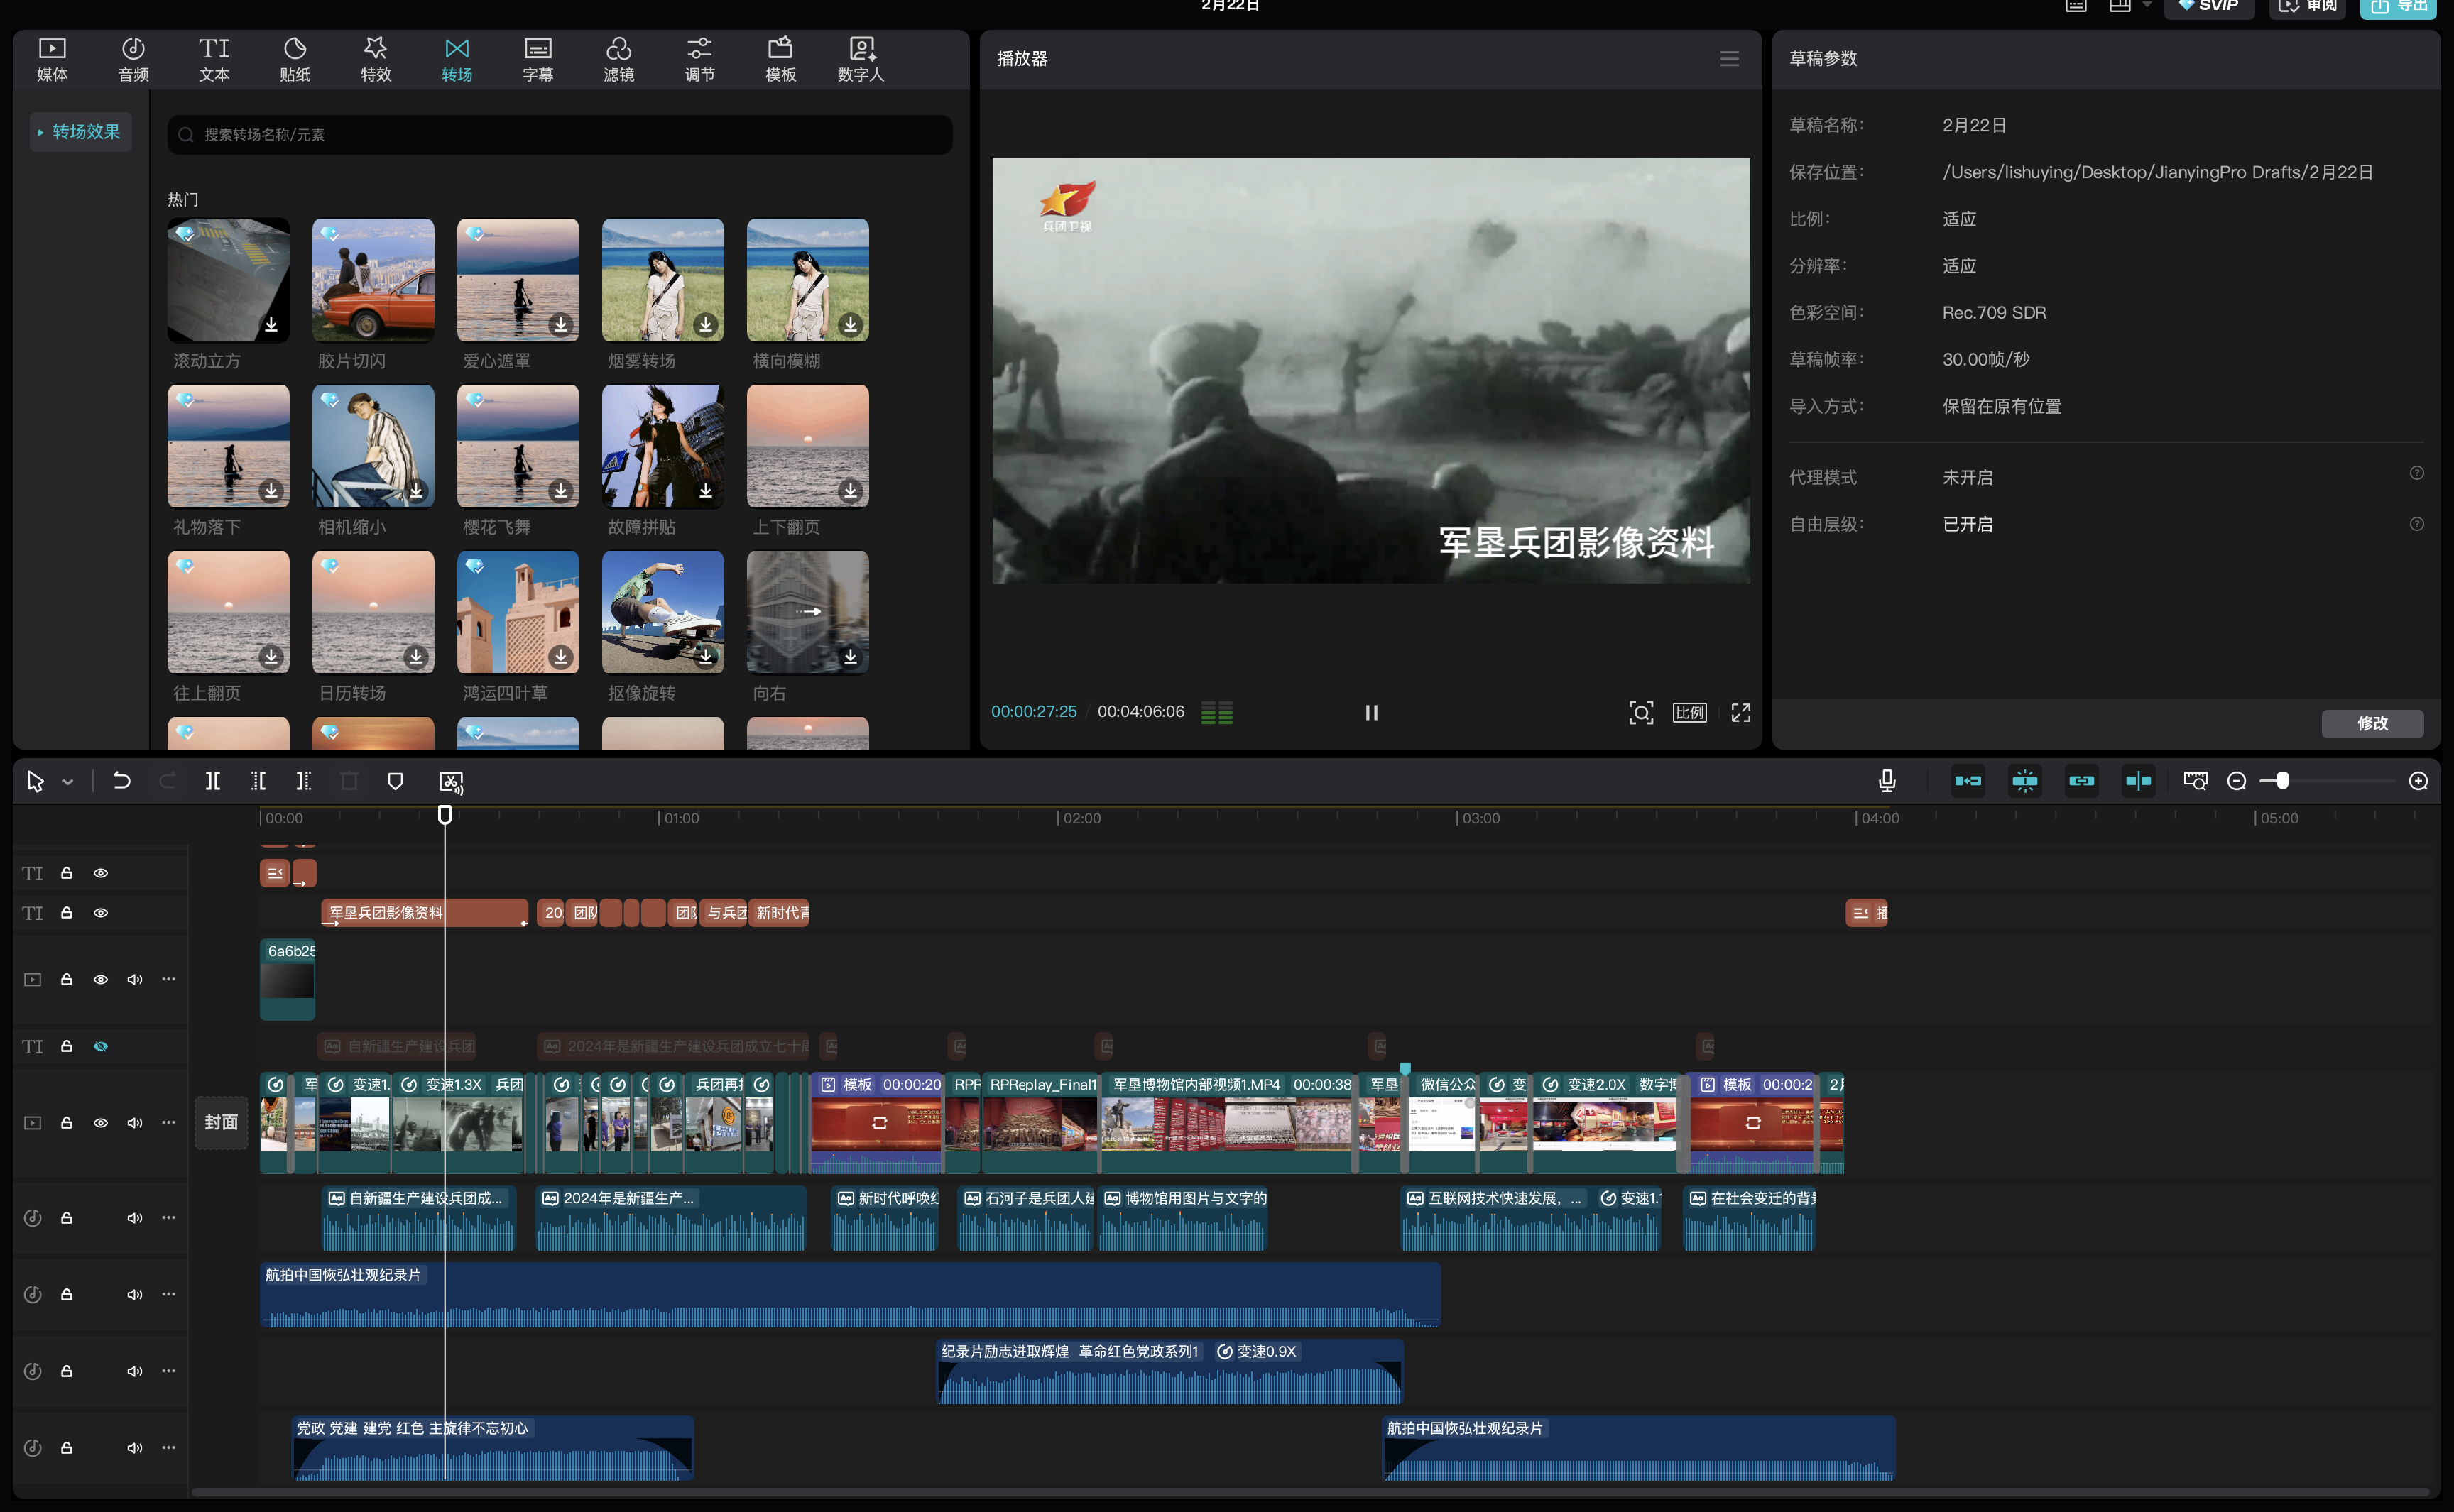This screenshot has height=1512, width=2454.
Task: Open the player panel hamburger menu
Action: (1729, 59)
